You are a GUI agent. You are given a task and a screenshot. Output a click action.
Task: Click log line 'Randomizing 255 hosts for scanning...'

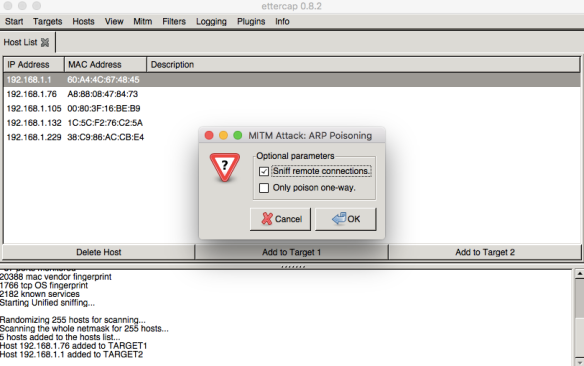[x=73, y=320]
